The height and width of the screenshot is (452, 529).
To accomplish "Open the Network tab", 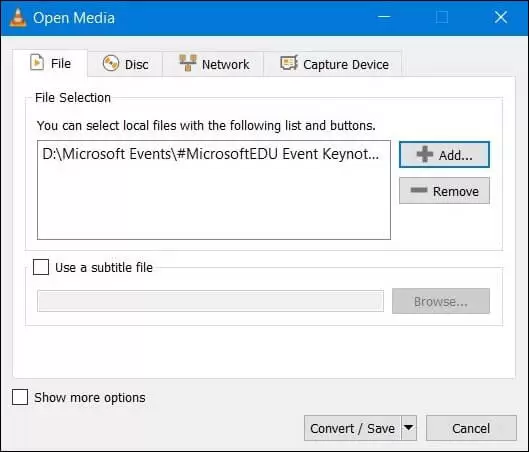I will [213, 64].
